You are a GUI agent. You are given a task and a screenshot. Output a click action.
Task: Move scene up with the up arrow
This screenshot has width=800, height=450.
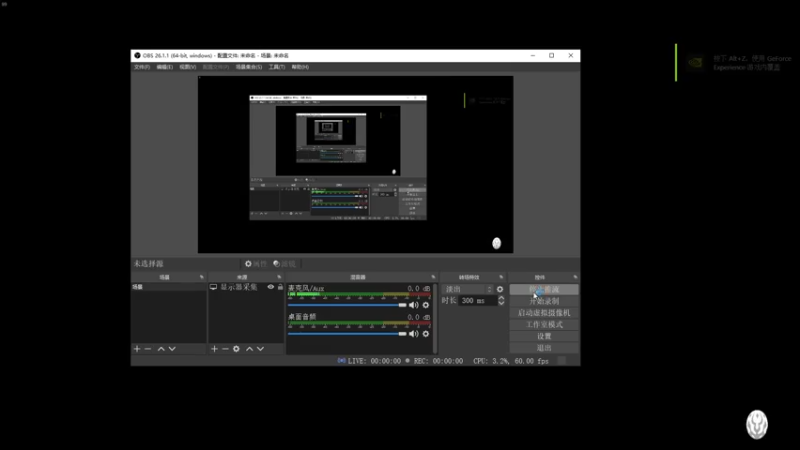click(161, 349)
